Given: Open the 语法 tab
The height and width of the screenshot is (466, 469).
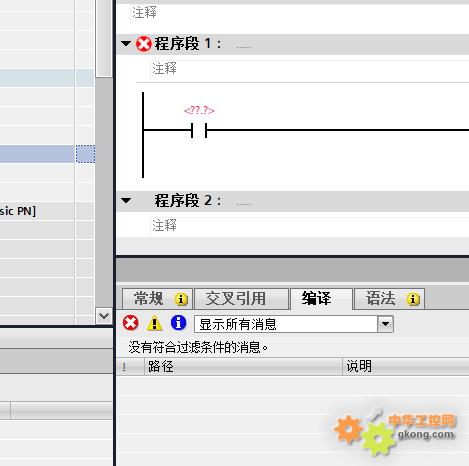Looking at the screenshot, I should (x=389, y=299).
